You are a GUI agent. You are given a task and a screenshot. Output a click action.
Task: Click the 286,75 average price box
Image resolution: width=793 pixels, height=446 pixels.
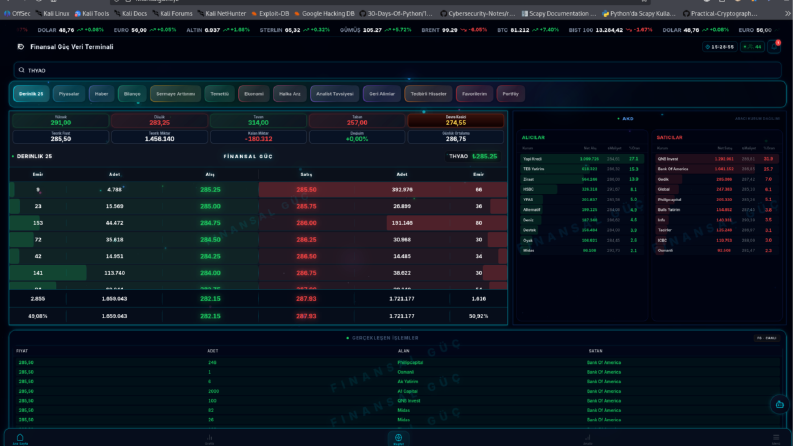(x=456, y=137)
